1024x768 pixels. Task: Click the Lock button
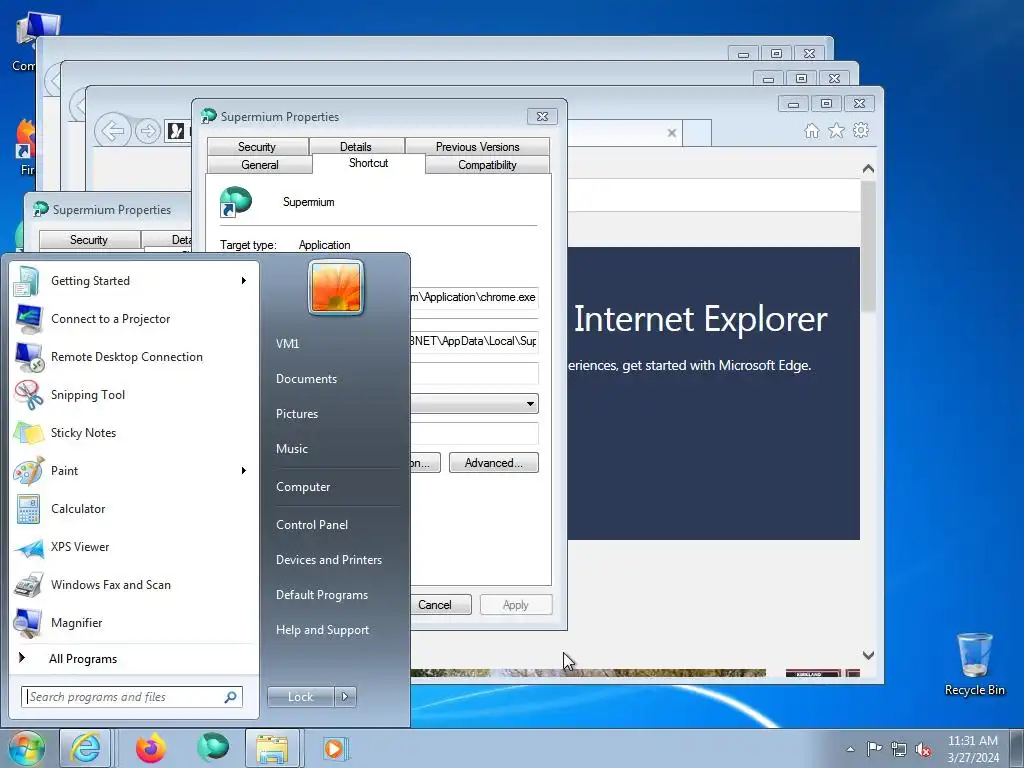[300, 697]
